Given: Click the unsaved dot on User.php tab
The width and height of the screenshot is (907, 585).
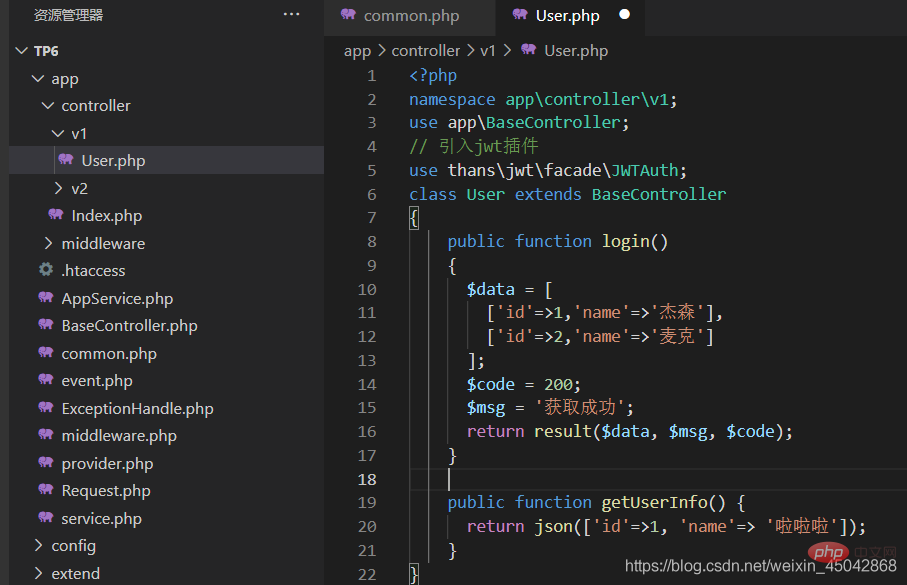Looking at the screenshot, I should click(625, 14).
